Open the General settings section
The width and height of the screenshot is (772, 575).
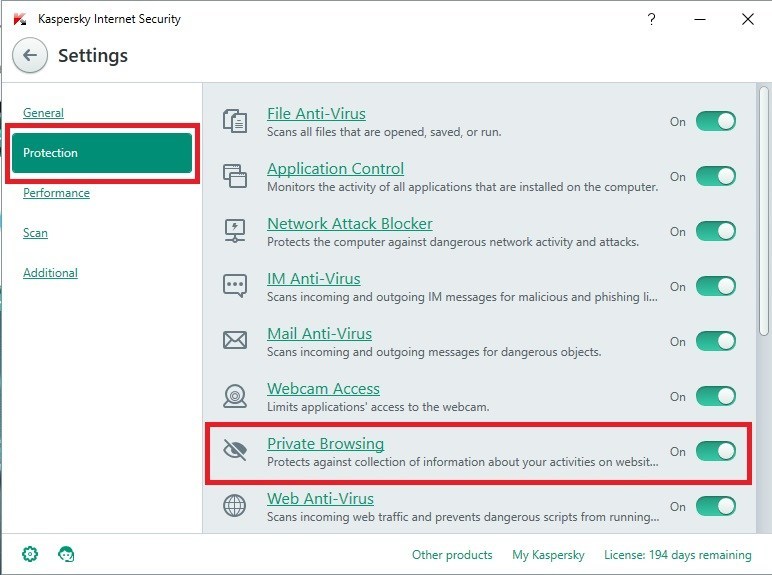click(x=43, y=113)
